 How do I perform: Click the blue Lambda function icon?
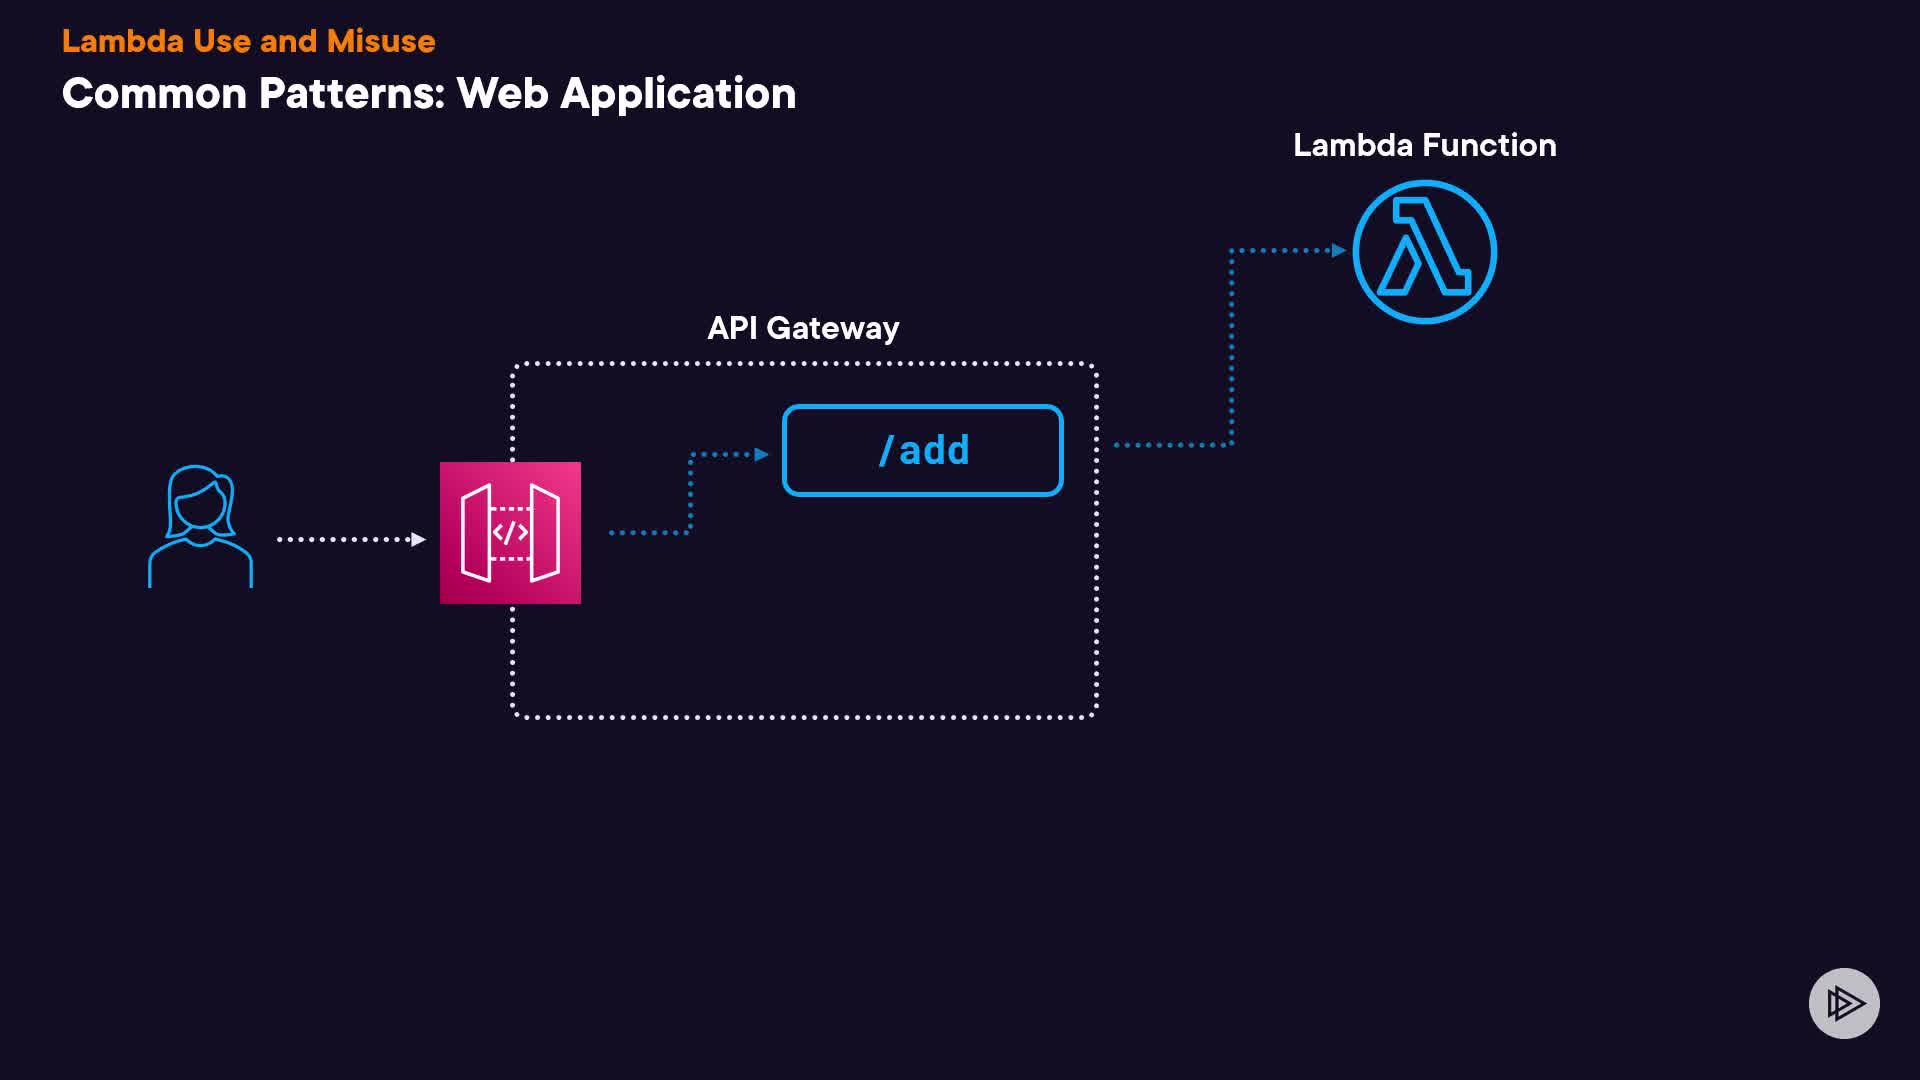tap(1424, 252)
